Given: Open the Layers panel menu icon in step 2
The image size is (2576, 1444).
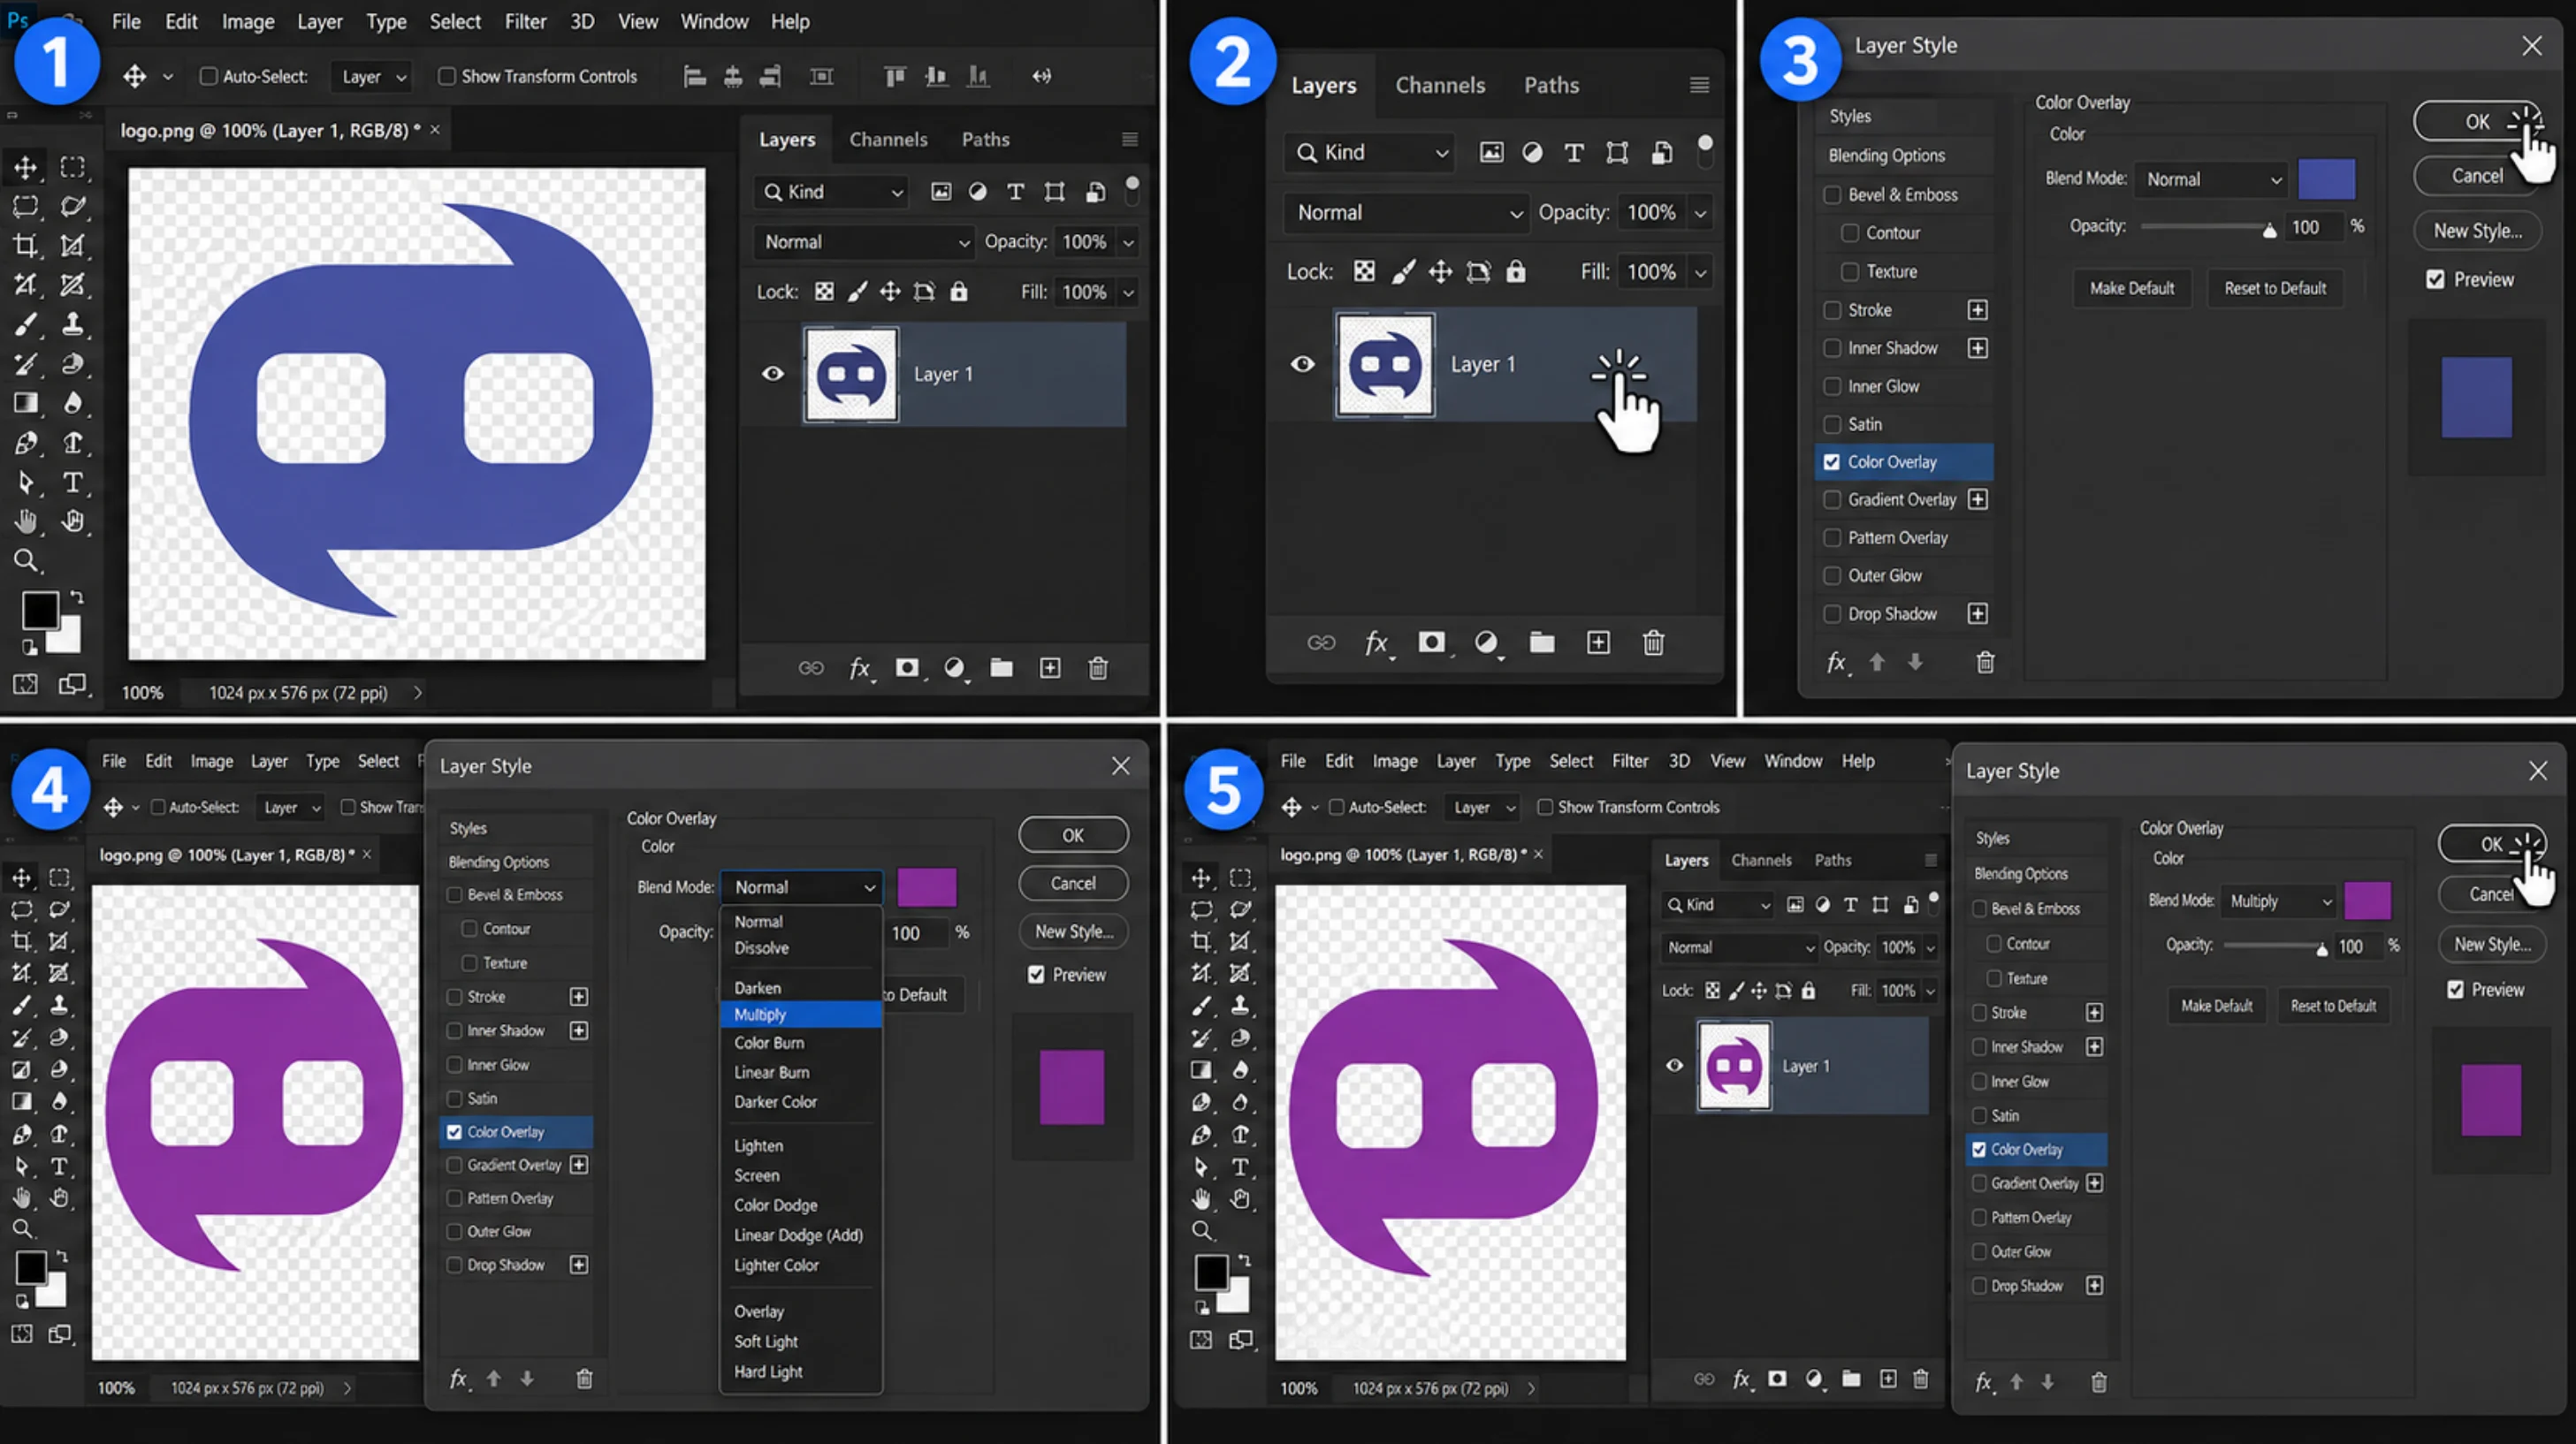Looking at the screenshot, I should pos(1699,85).
